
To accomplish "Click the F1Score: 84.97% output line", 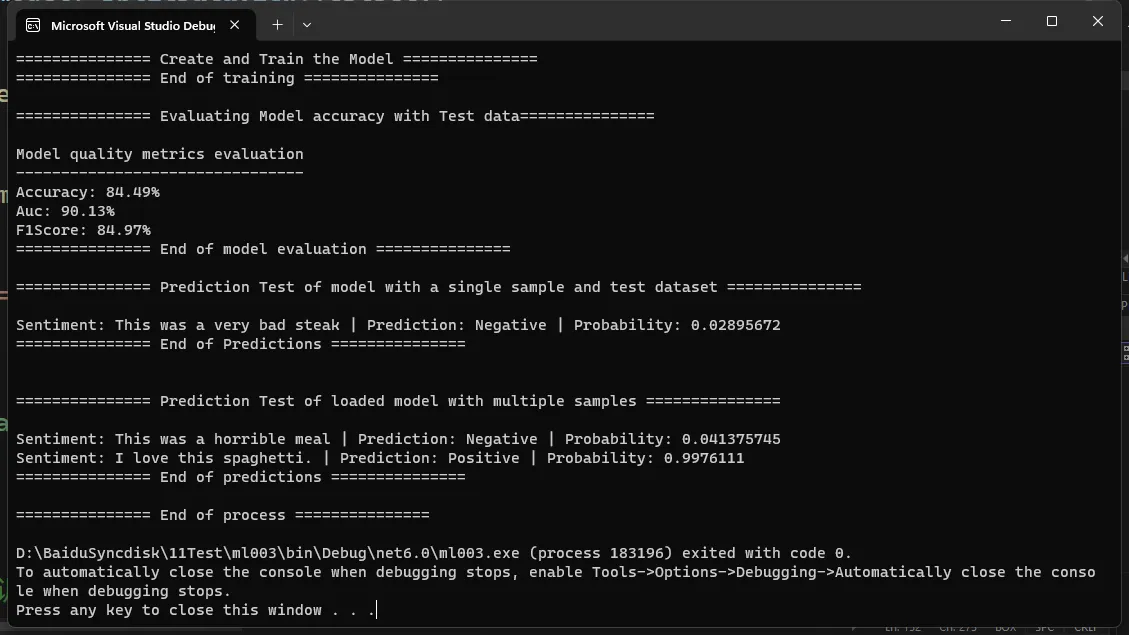I will 84,230.
